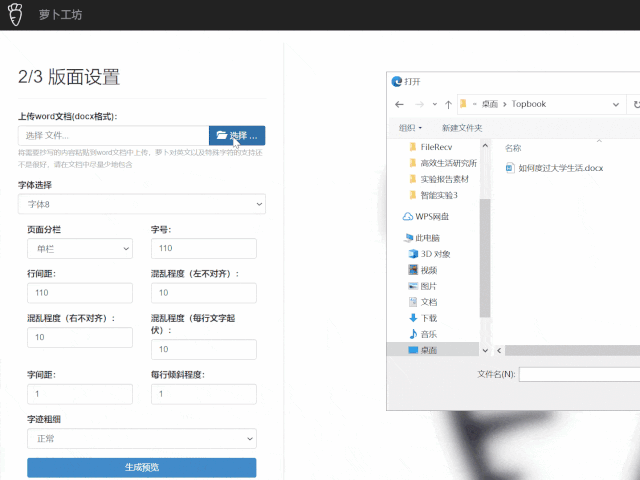Click the sidebar scroll up arrow

[485, 145]
